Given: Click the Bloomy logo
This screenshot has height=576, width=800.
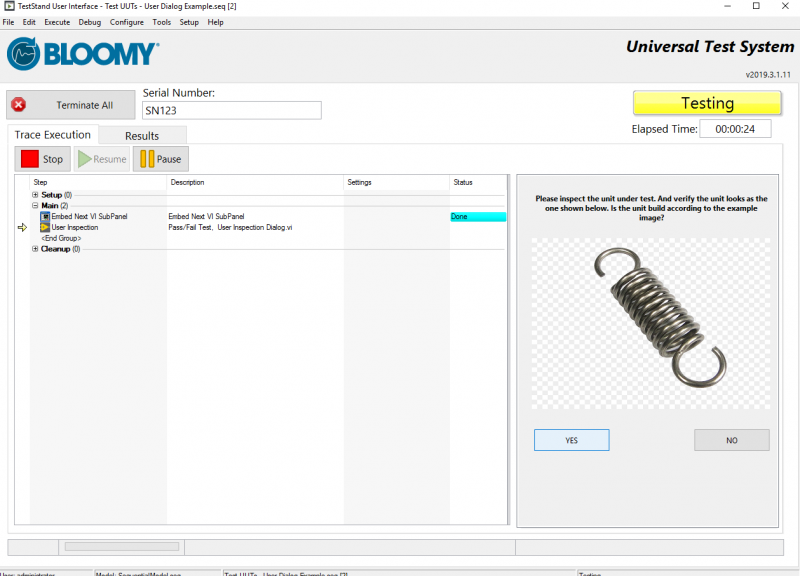Looking at the screenshot, I should click(83, 54).
